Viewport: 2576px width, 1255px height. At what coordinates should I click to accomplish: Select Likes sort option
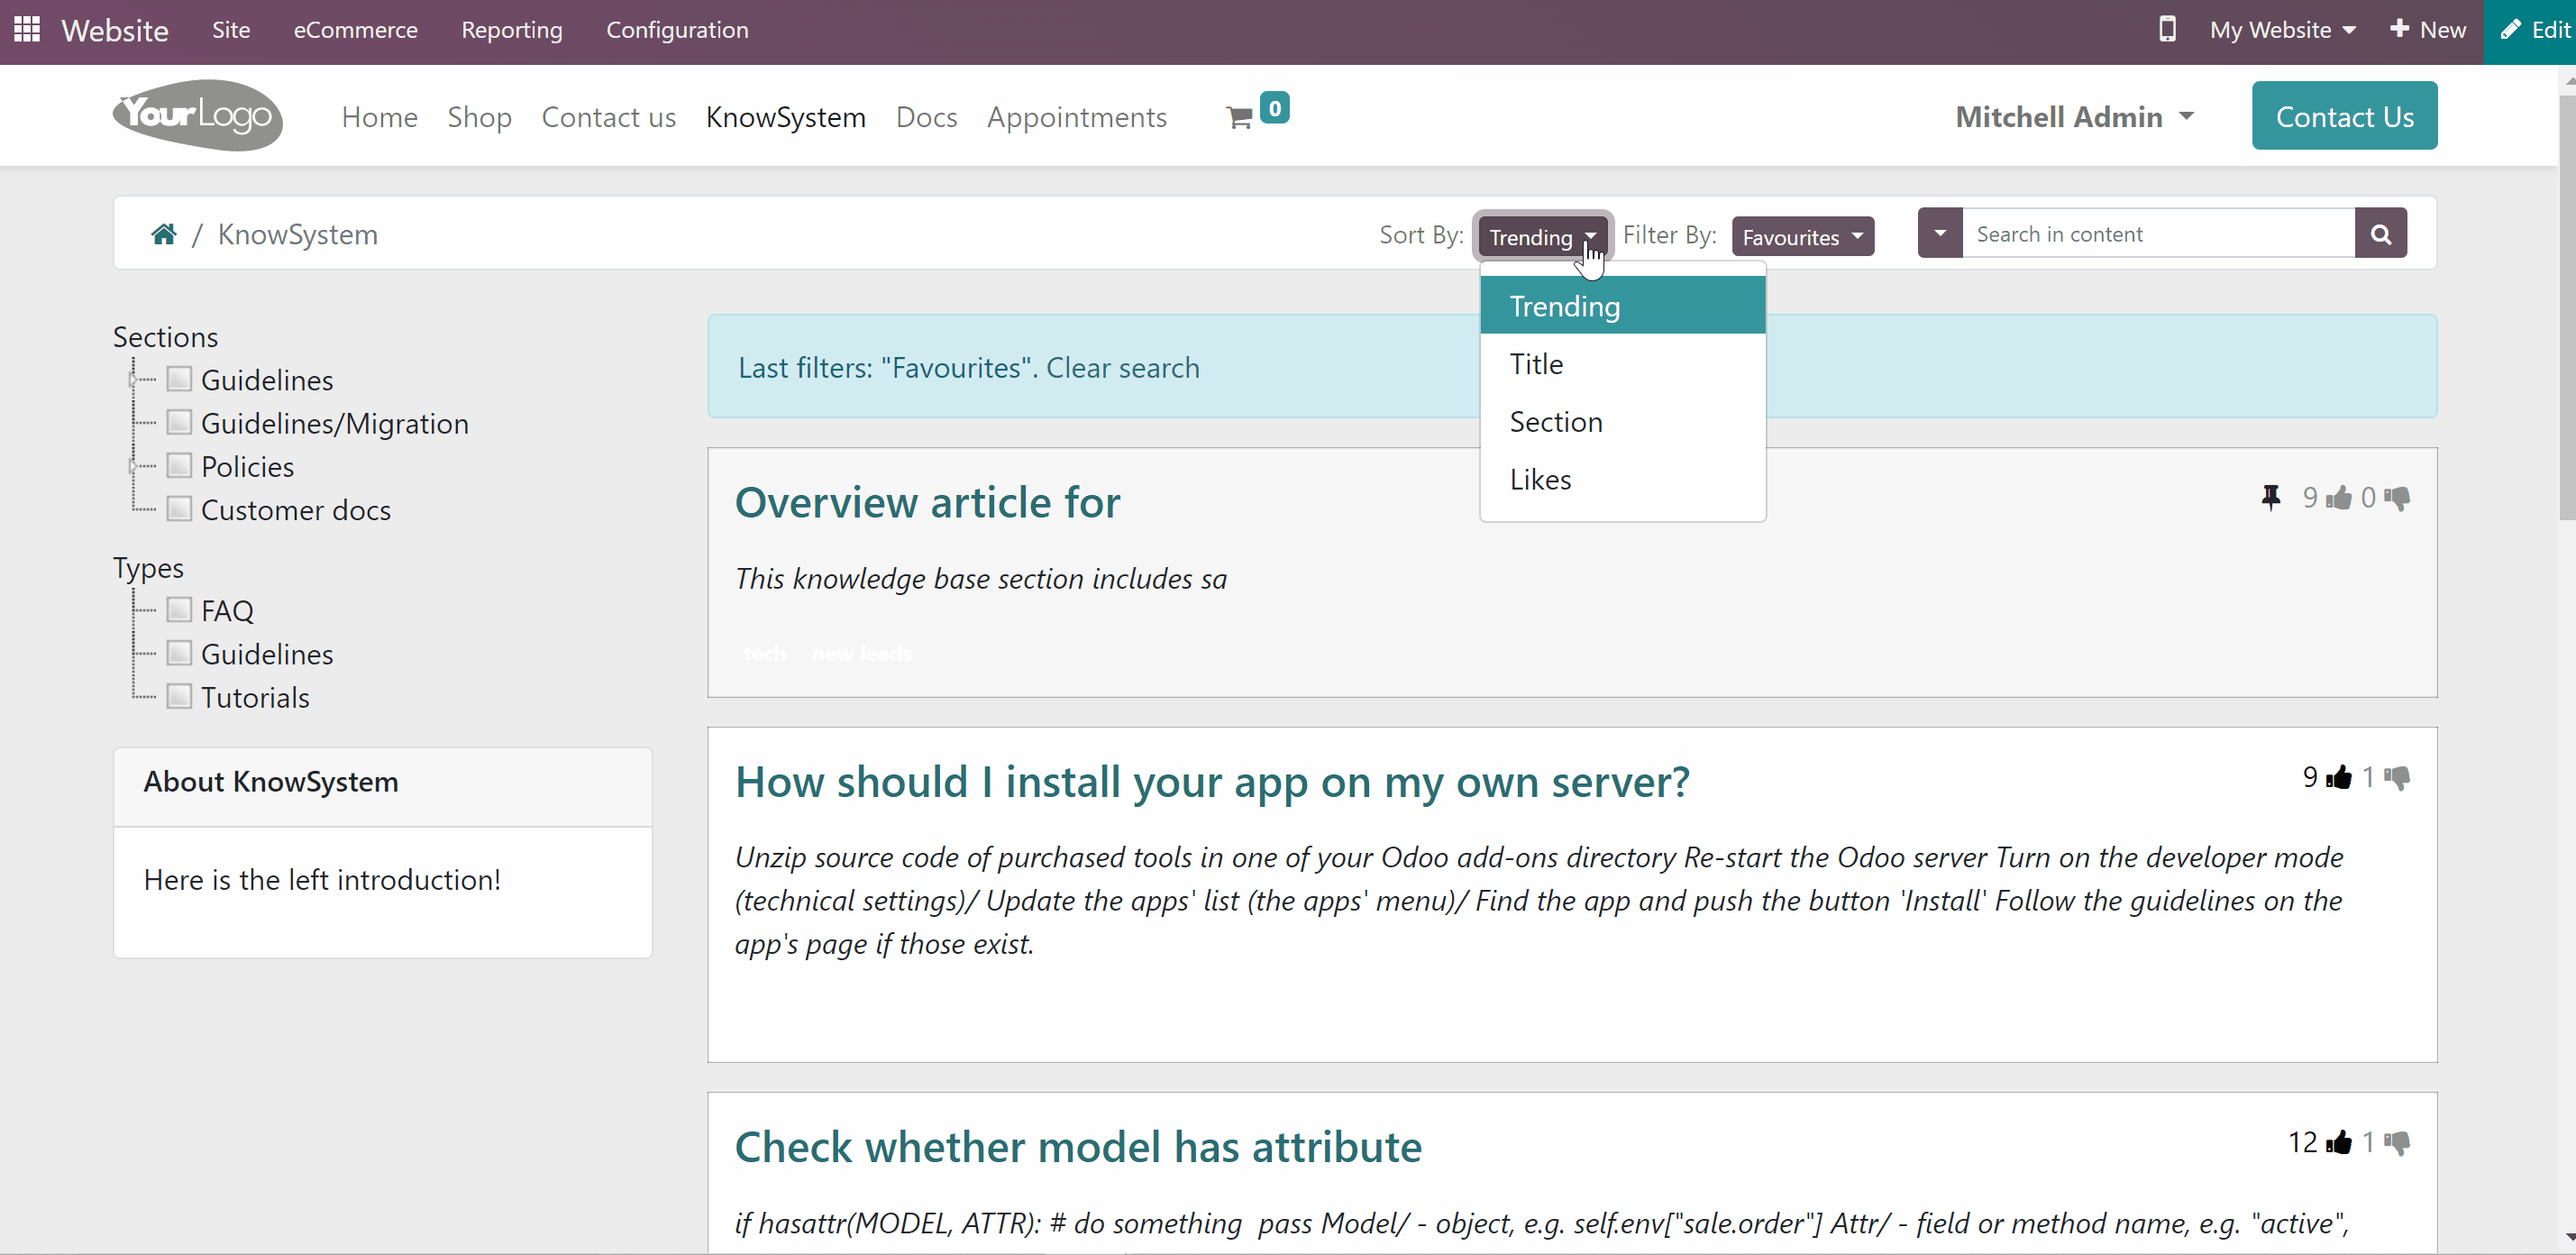(1622, 480)
